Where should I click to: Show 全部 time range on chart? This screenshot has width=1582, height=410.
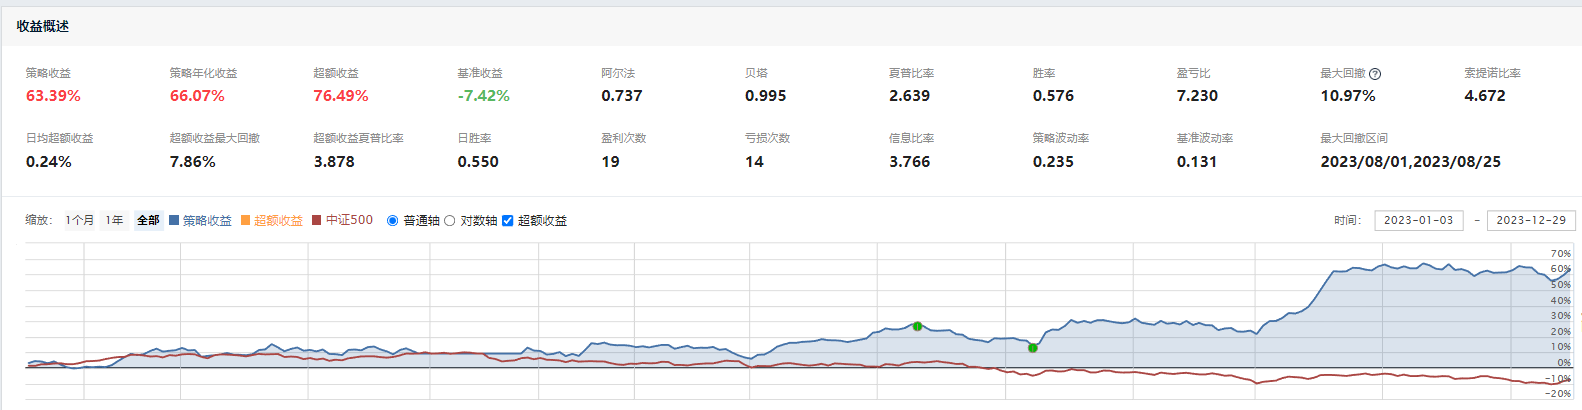[148, 221]
